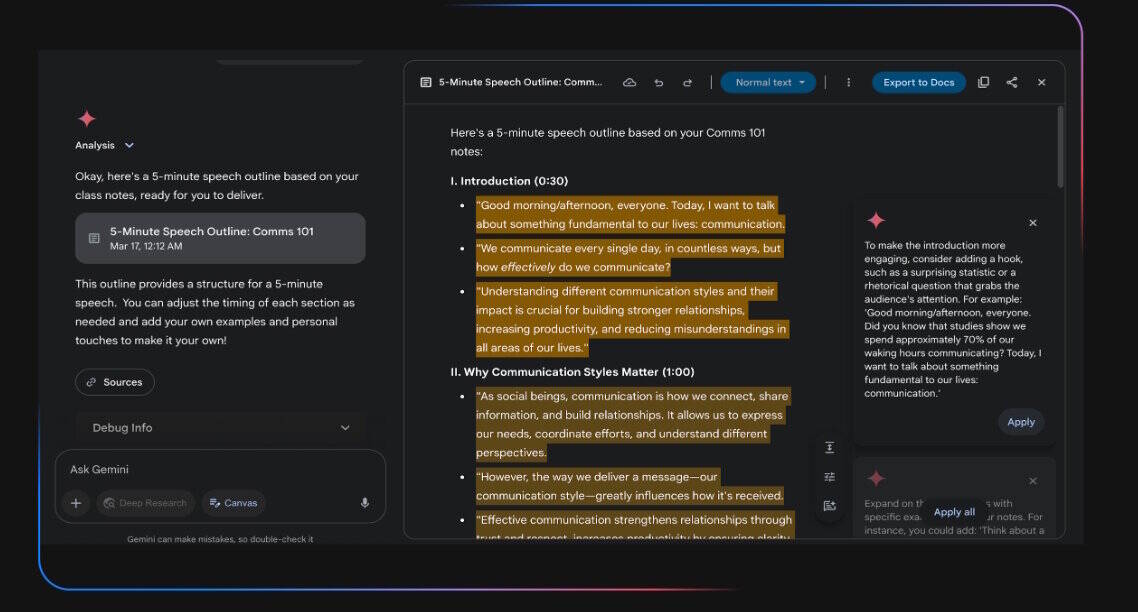Open the Sources chip
This screenshot has width=1138, height=612.
pos(115,382)
